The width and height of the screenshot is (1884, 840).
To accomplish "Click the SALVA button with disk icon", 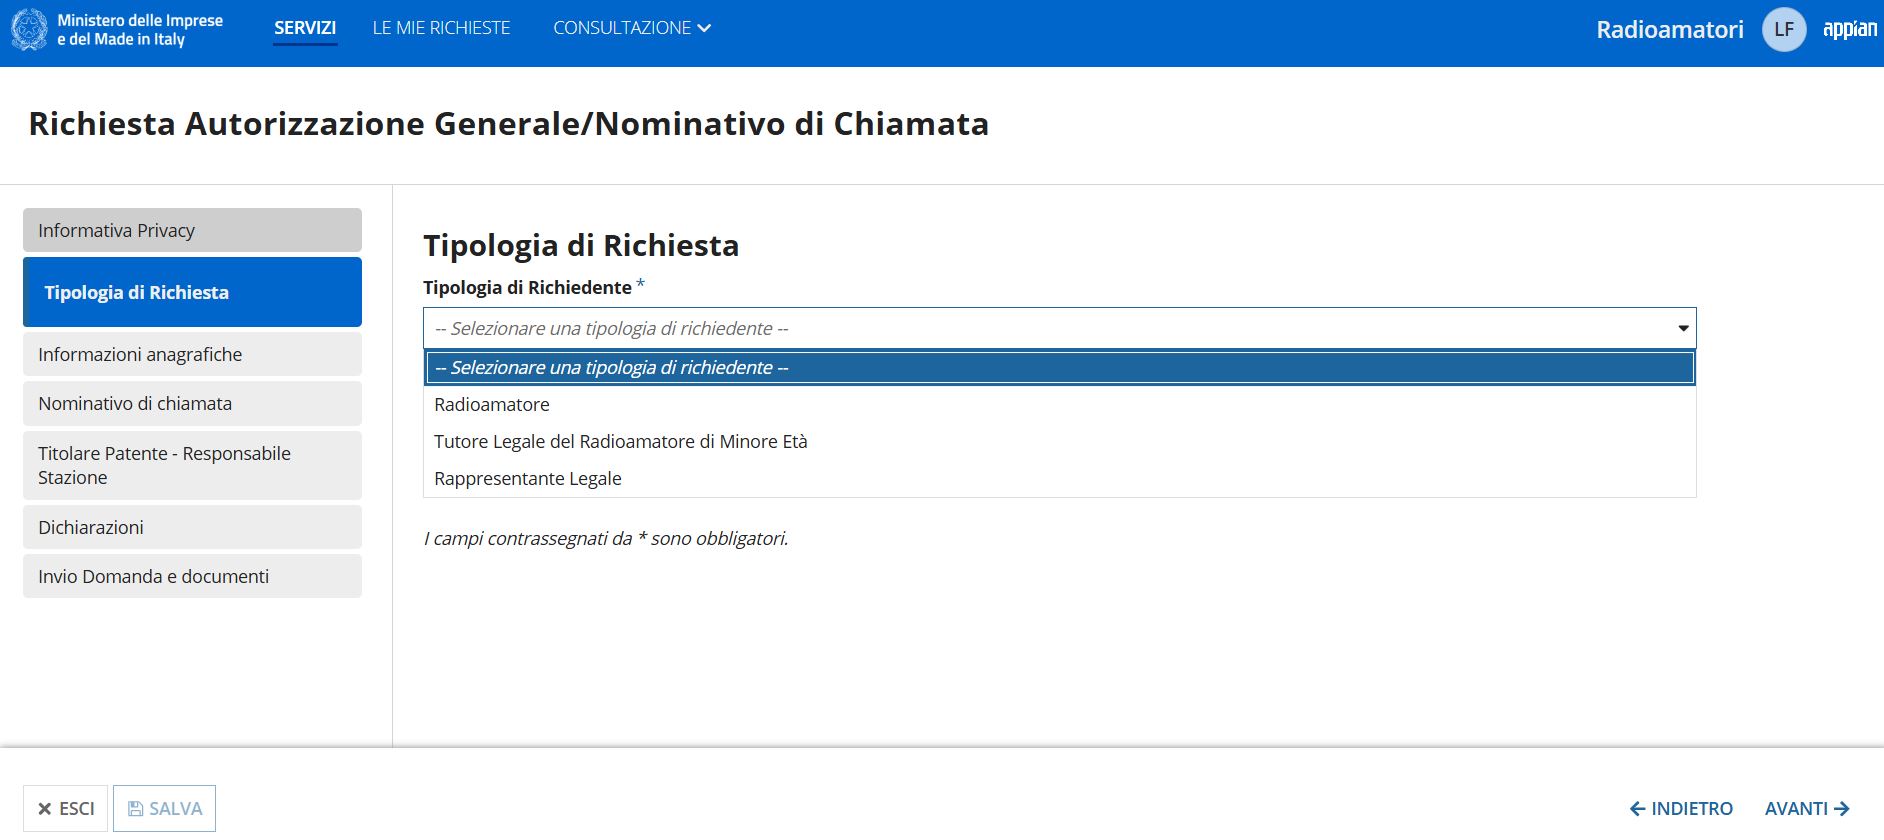I will click(x=164, y=808).
